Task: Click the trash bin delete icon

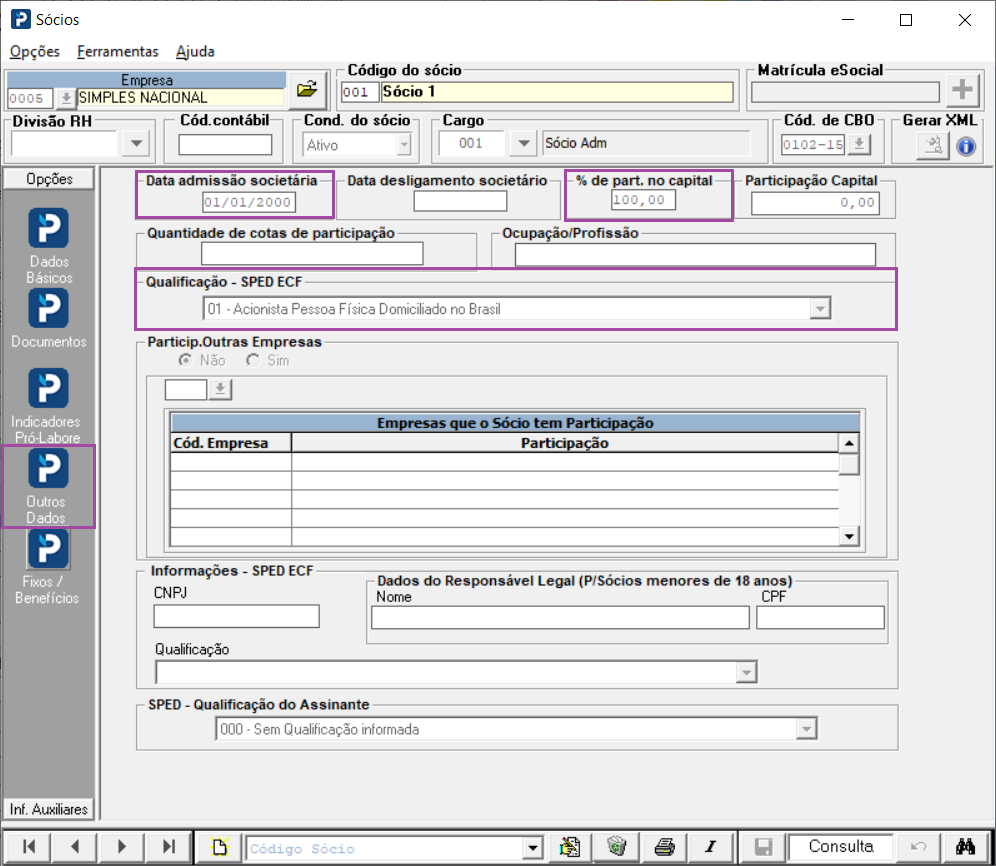Action: click(x=617, y=847)
